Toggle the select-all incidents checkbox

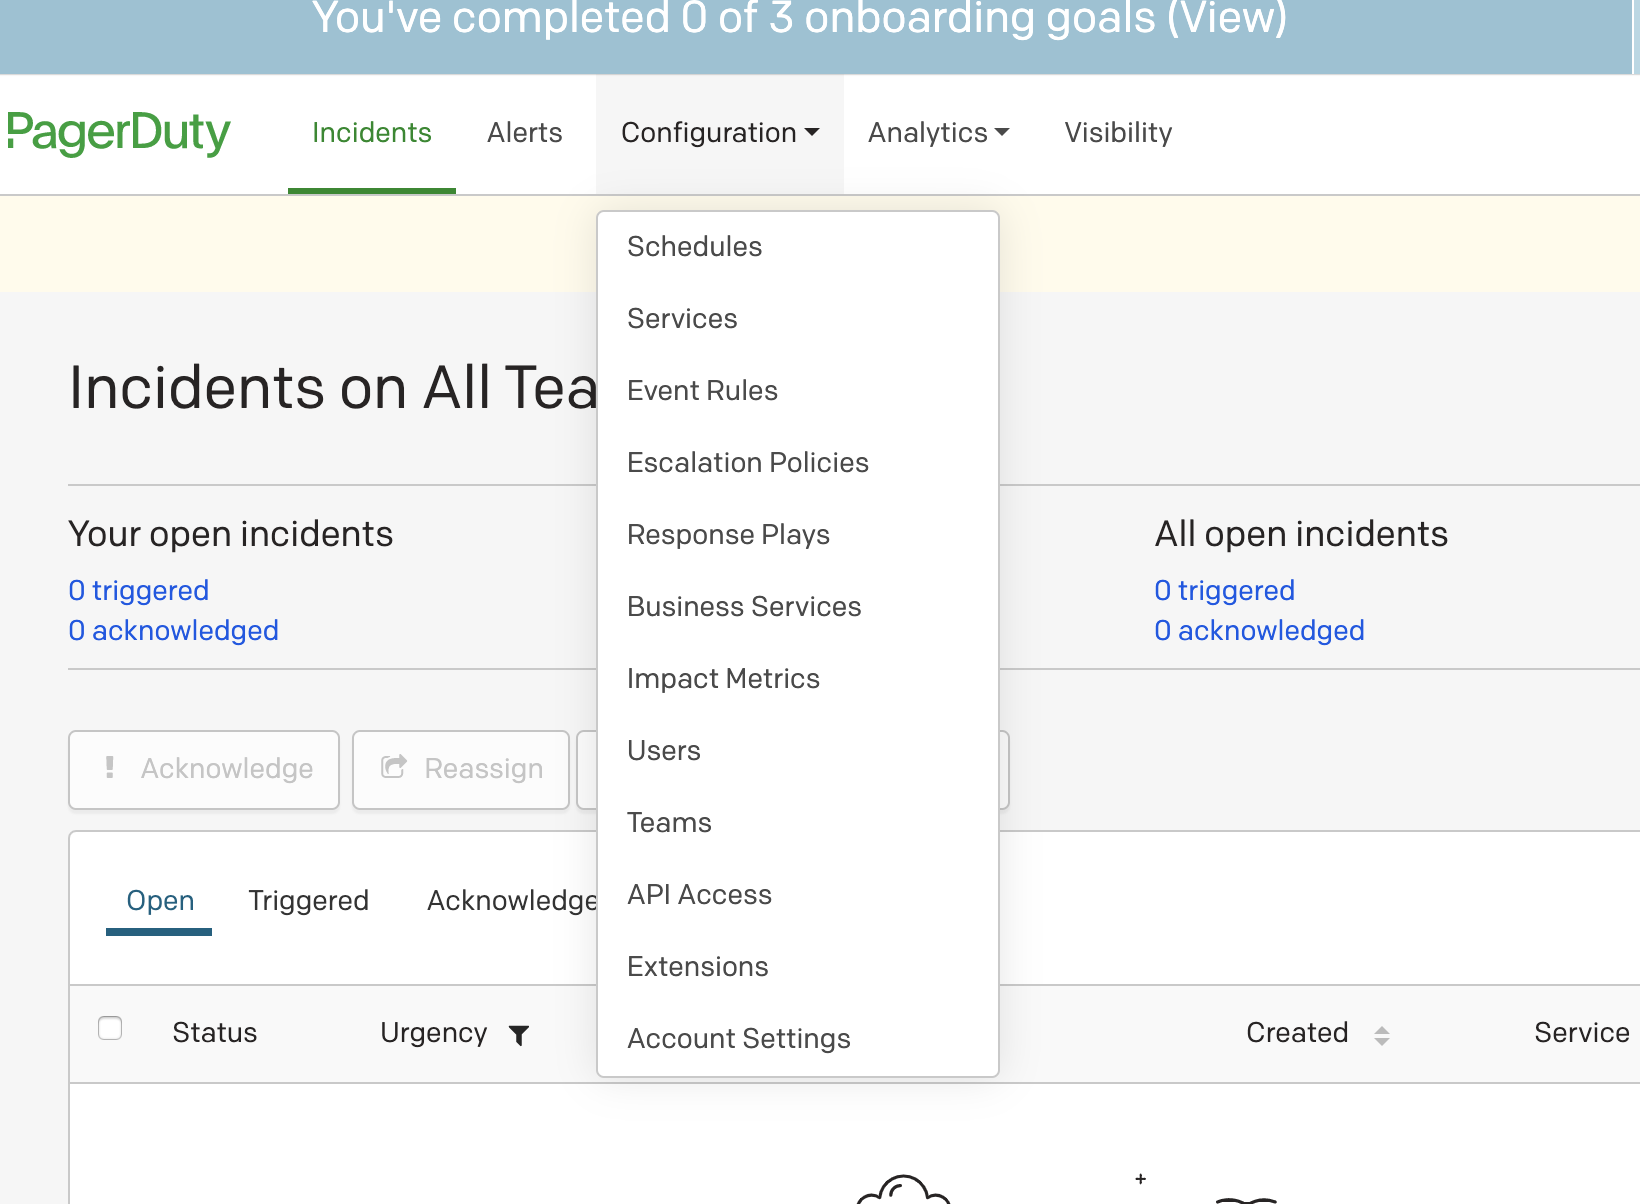[110, 1028]
